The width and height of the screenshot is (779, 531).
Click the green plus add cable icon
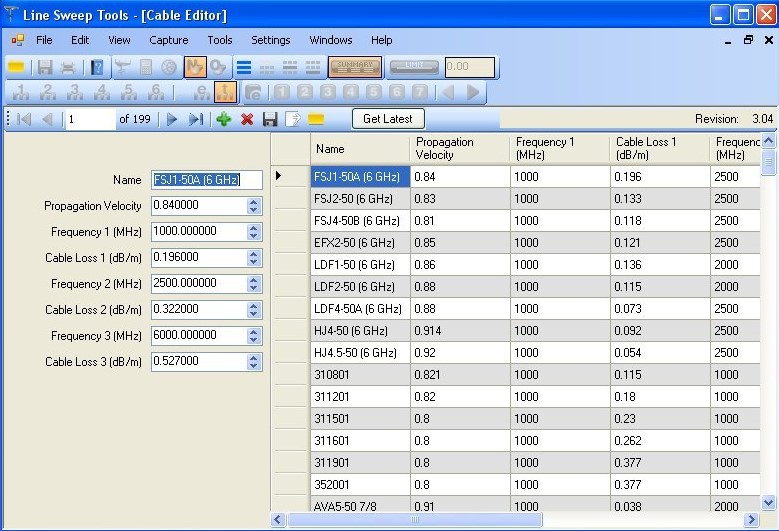[223, 119]
